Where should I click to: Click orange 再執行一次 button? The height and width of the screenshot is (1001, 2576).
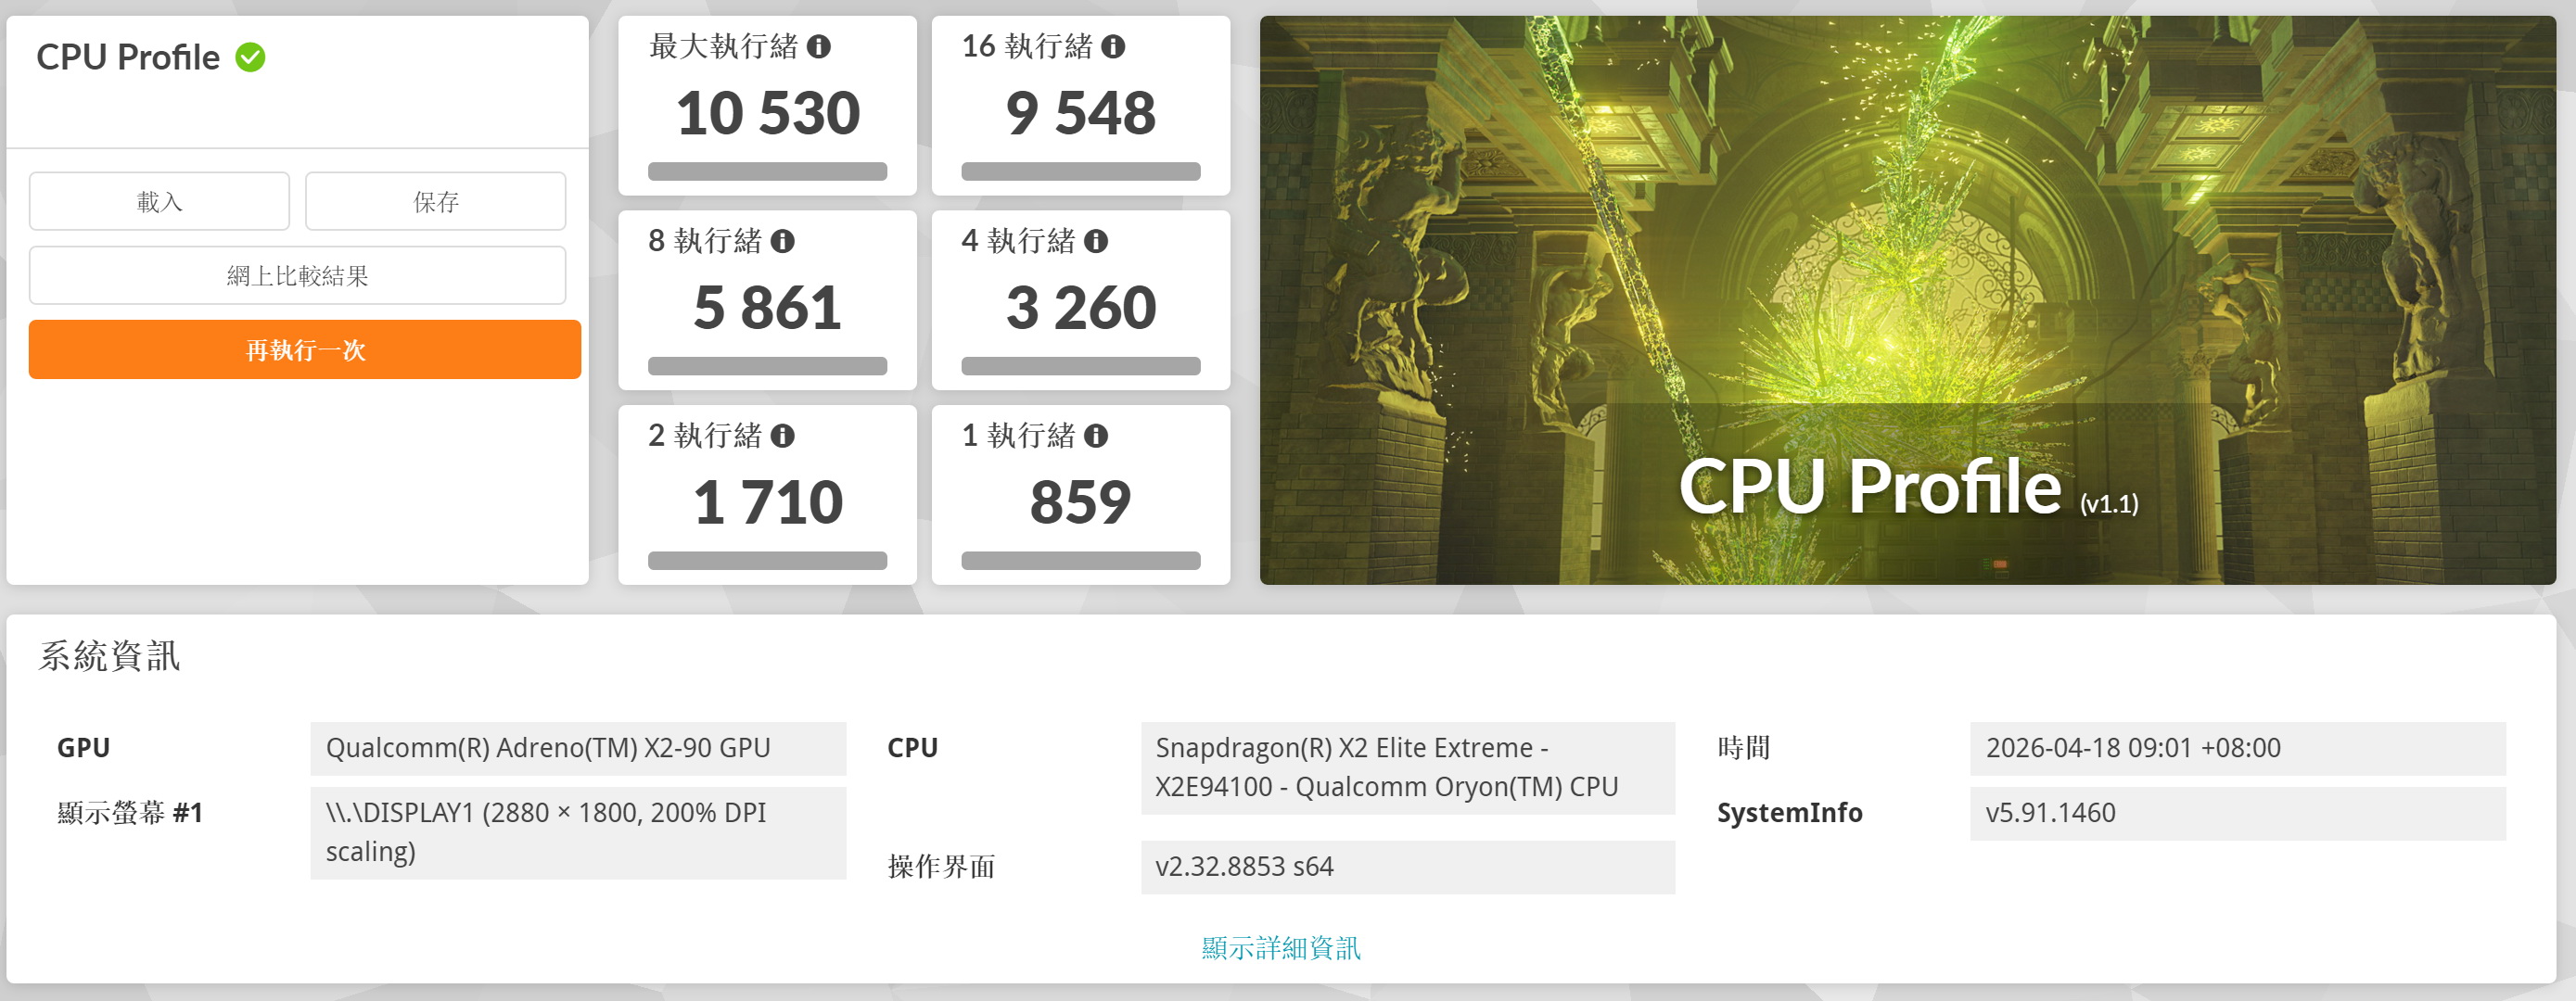(304, 350)
